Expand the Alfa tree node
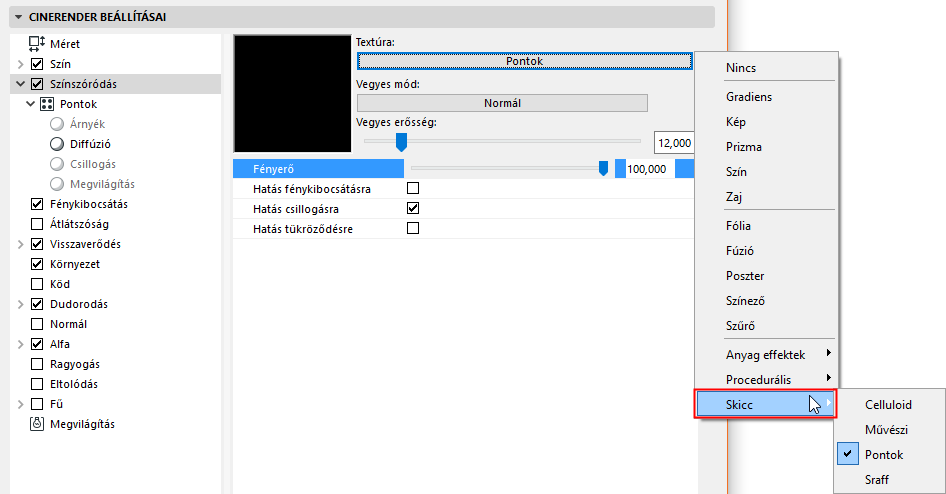The height and width of the screenshot is (494, 946). tap(21, 344)
